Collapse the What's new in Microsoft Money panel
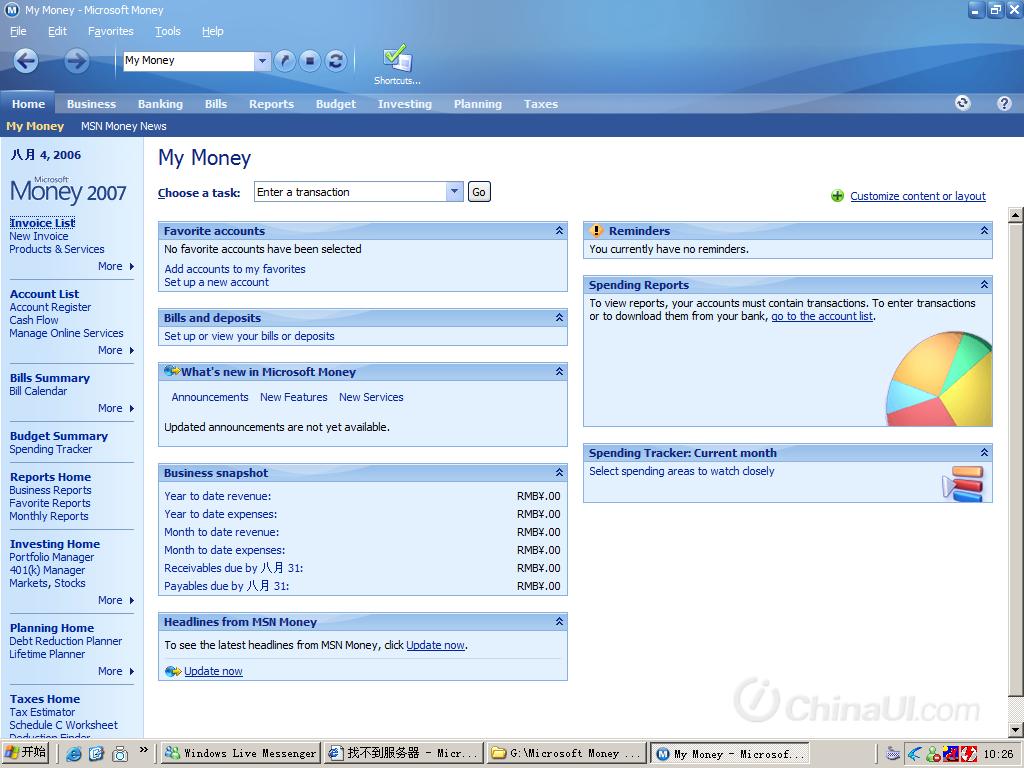Image resolution: width=1024 pixels, height=768 pixels. pyautogui.click(x=559, y=372)
